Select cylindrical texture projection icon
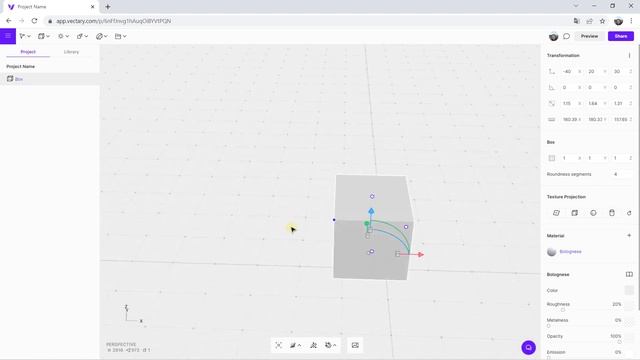Viewport: 640px width, 360px height. (612, 213)
